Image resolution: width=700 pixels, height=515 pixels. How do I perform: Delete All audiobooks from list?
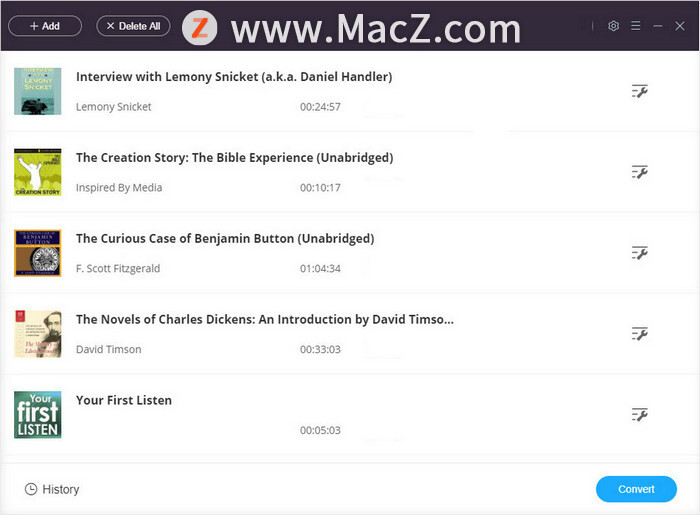pos(133,26)
